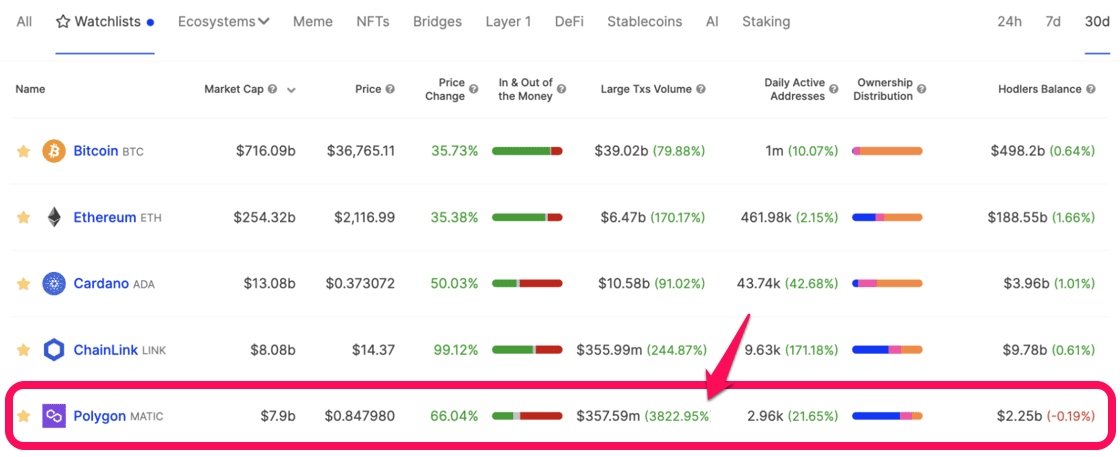
Task: Open the Polygon asset link
Action: 99,416
